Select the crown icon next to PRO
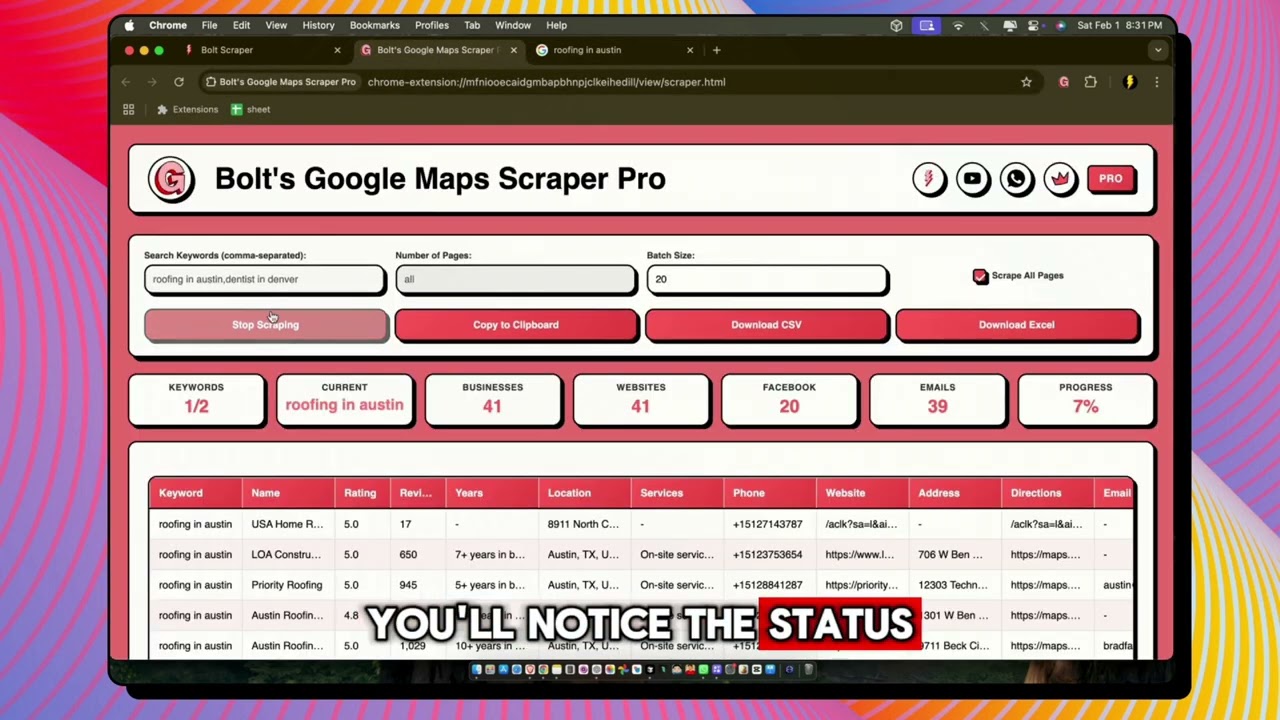The image size is (1280, 720). point(1060,178)
